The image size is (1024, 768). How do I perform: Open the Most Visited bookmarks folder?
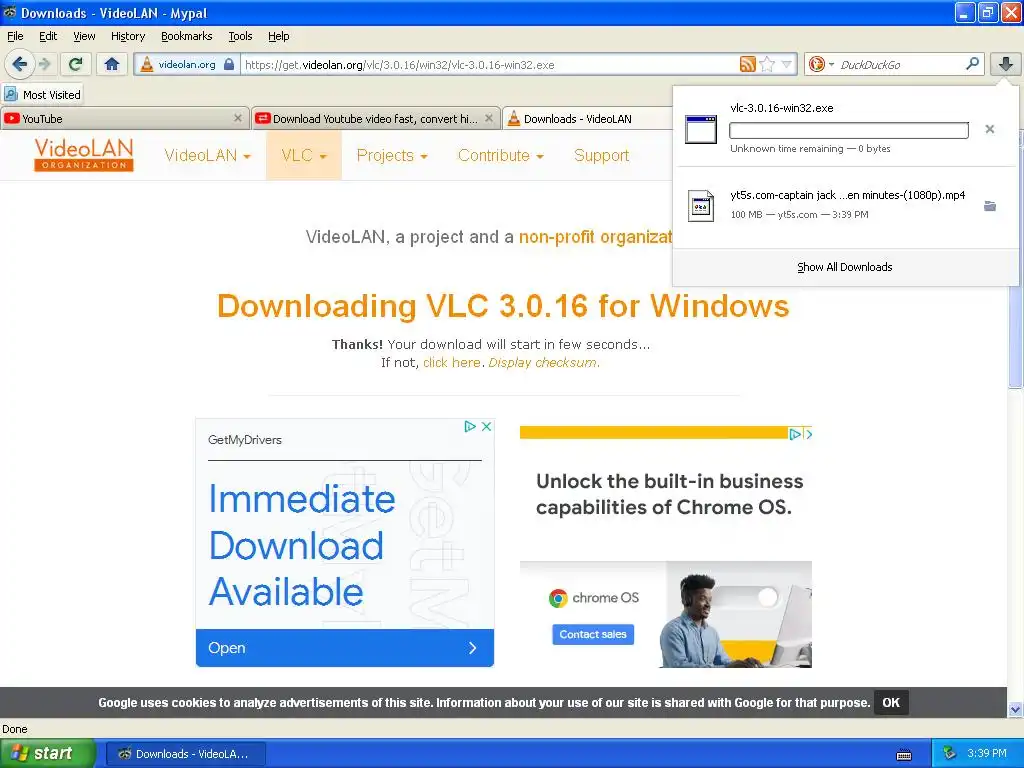tap(43, 95)
